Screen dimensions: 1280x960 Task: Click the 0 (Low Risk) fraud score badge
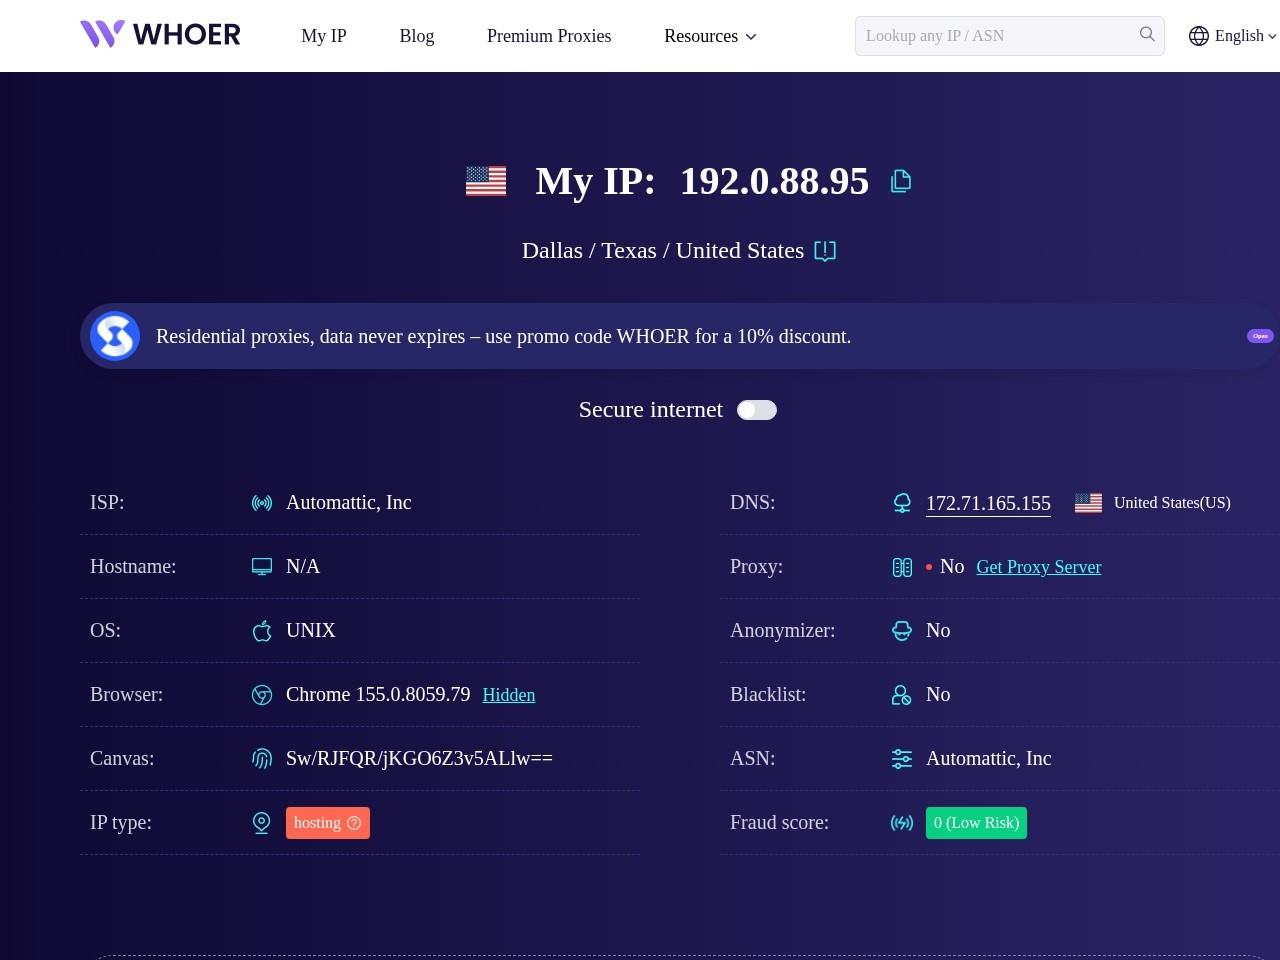point(976,823)
